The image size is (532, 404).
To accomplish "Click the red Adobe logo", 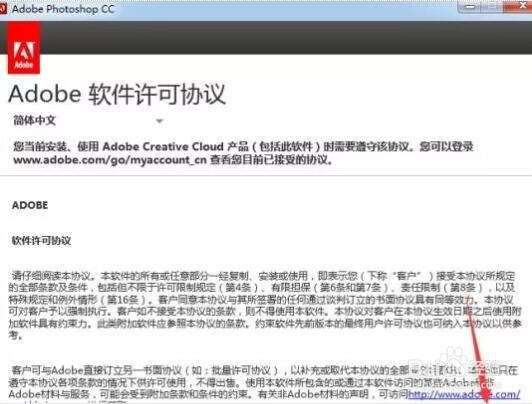I will 24,48.
